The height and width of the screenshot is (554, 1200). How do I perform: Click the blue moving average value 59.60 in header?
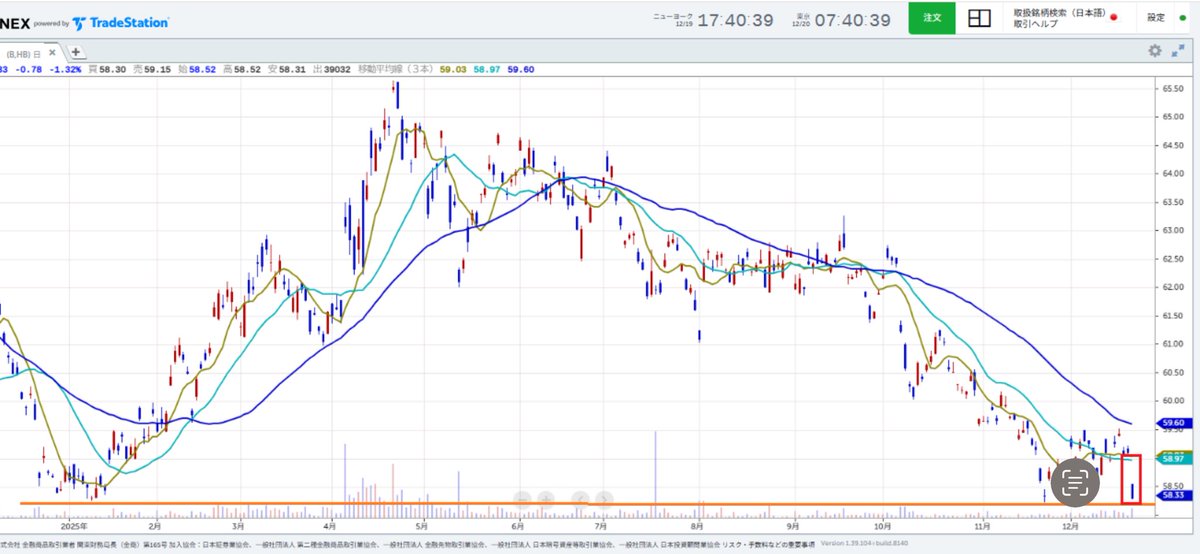(x=520, y=69)
